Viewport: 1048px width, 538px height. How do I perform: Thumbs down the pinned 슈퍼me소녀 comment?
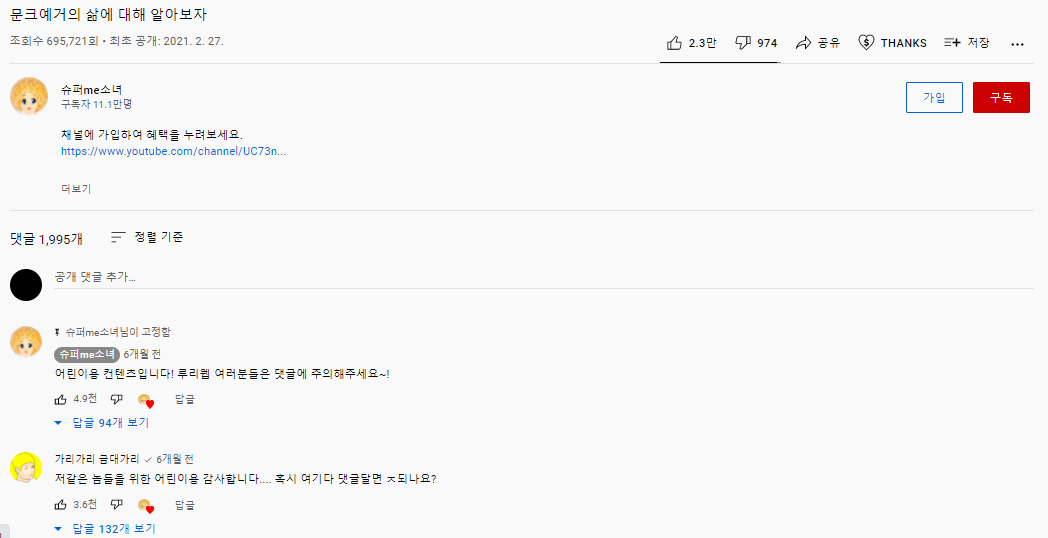[x=116, y=399]
